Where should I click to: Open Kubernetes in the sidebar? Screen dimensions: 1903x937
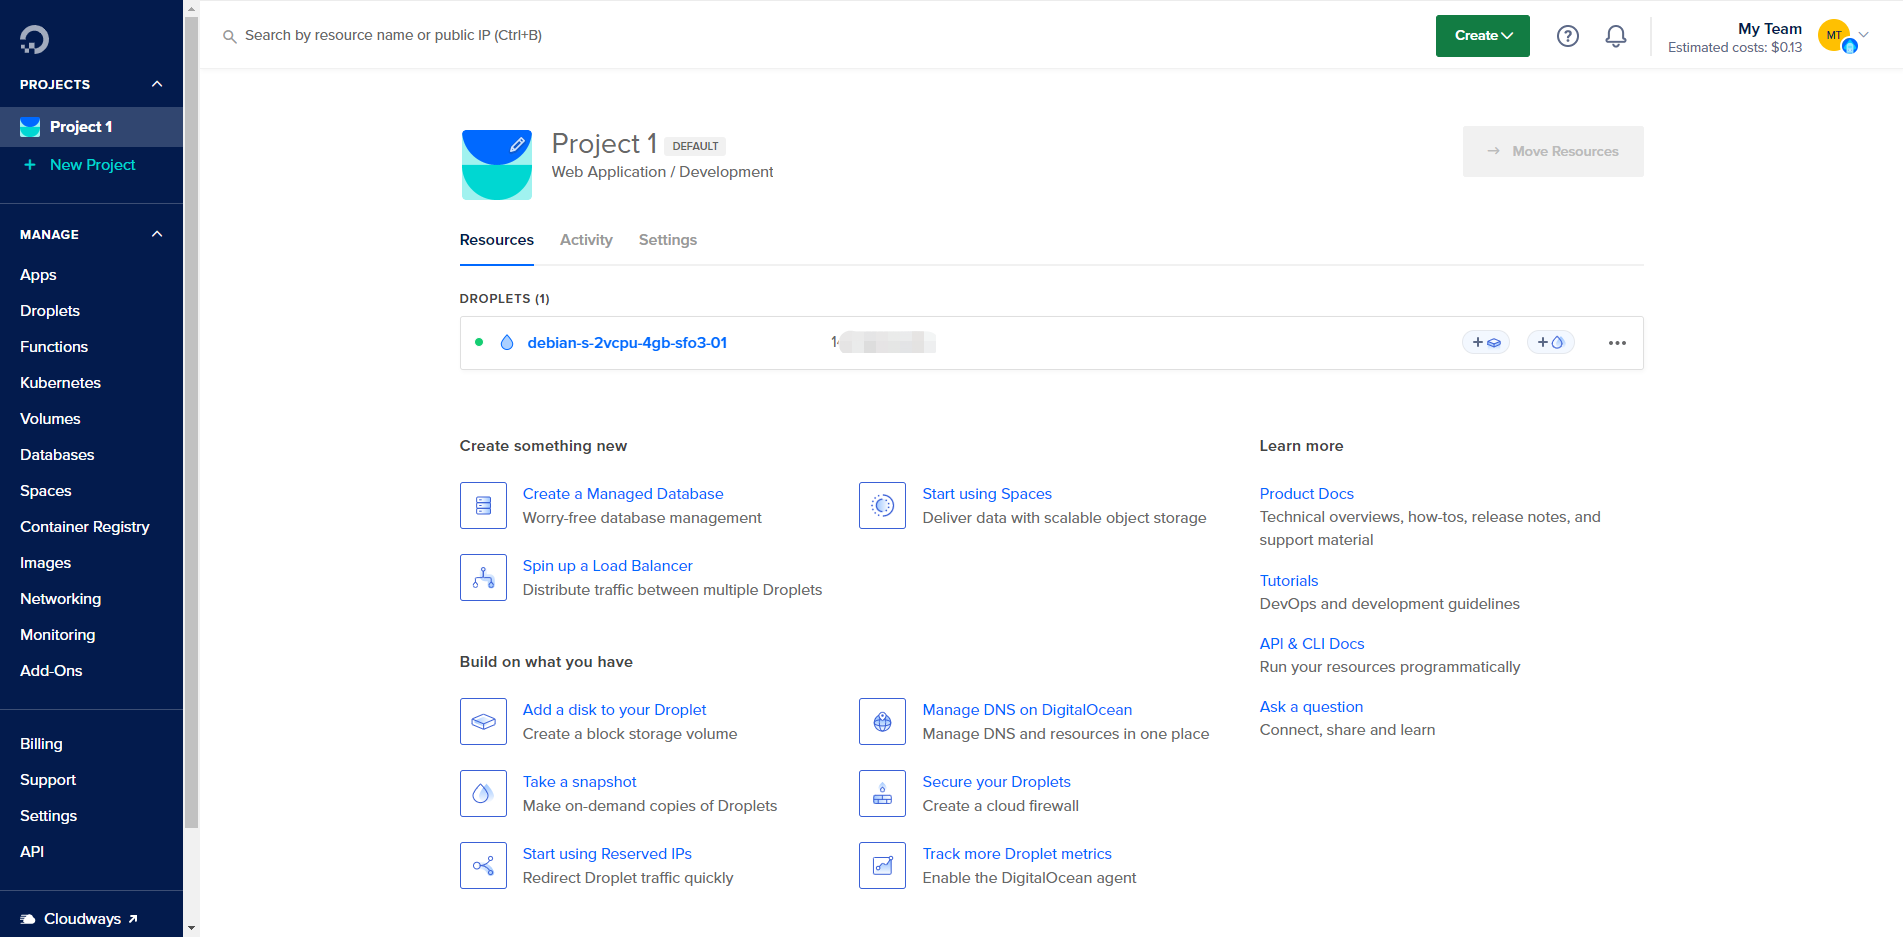pos(60,383)
